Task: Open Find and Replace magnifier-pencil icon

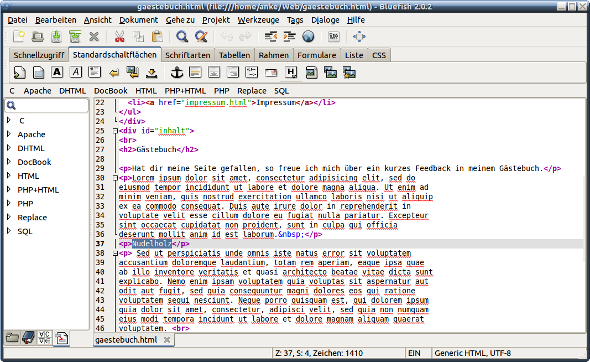Action: click(x=201, y=37)
